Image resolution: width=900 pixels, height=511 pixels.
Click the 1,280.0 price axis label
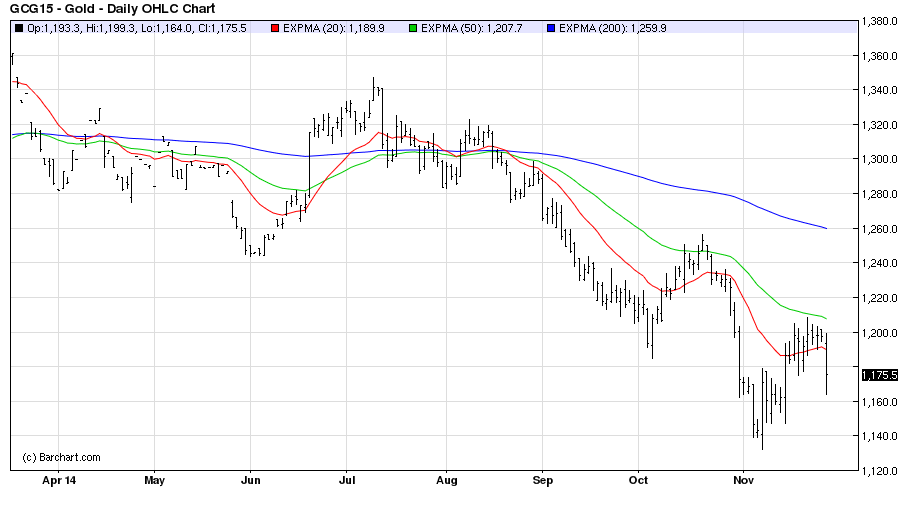pos(879,194)
